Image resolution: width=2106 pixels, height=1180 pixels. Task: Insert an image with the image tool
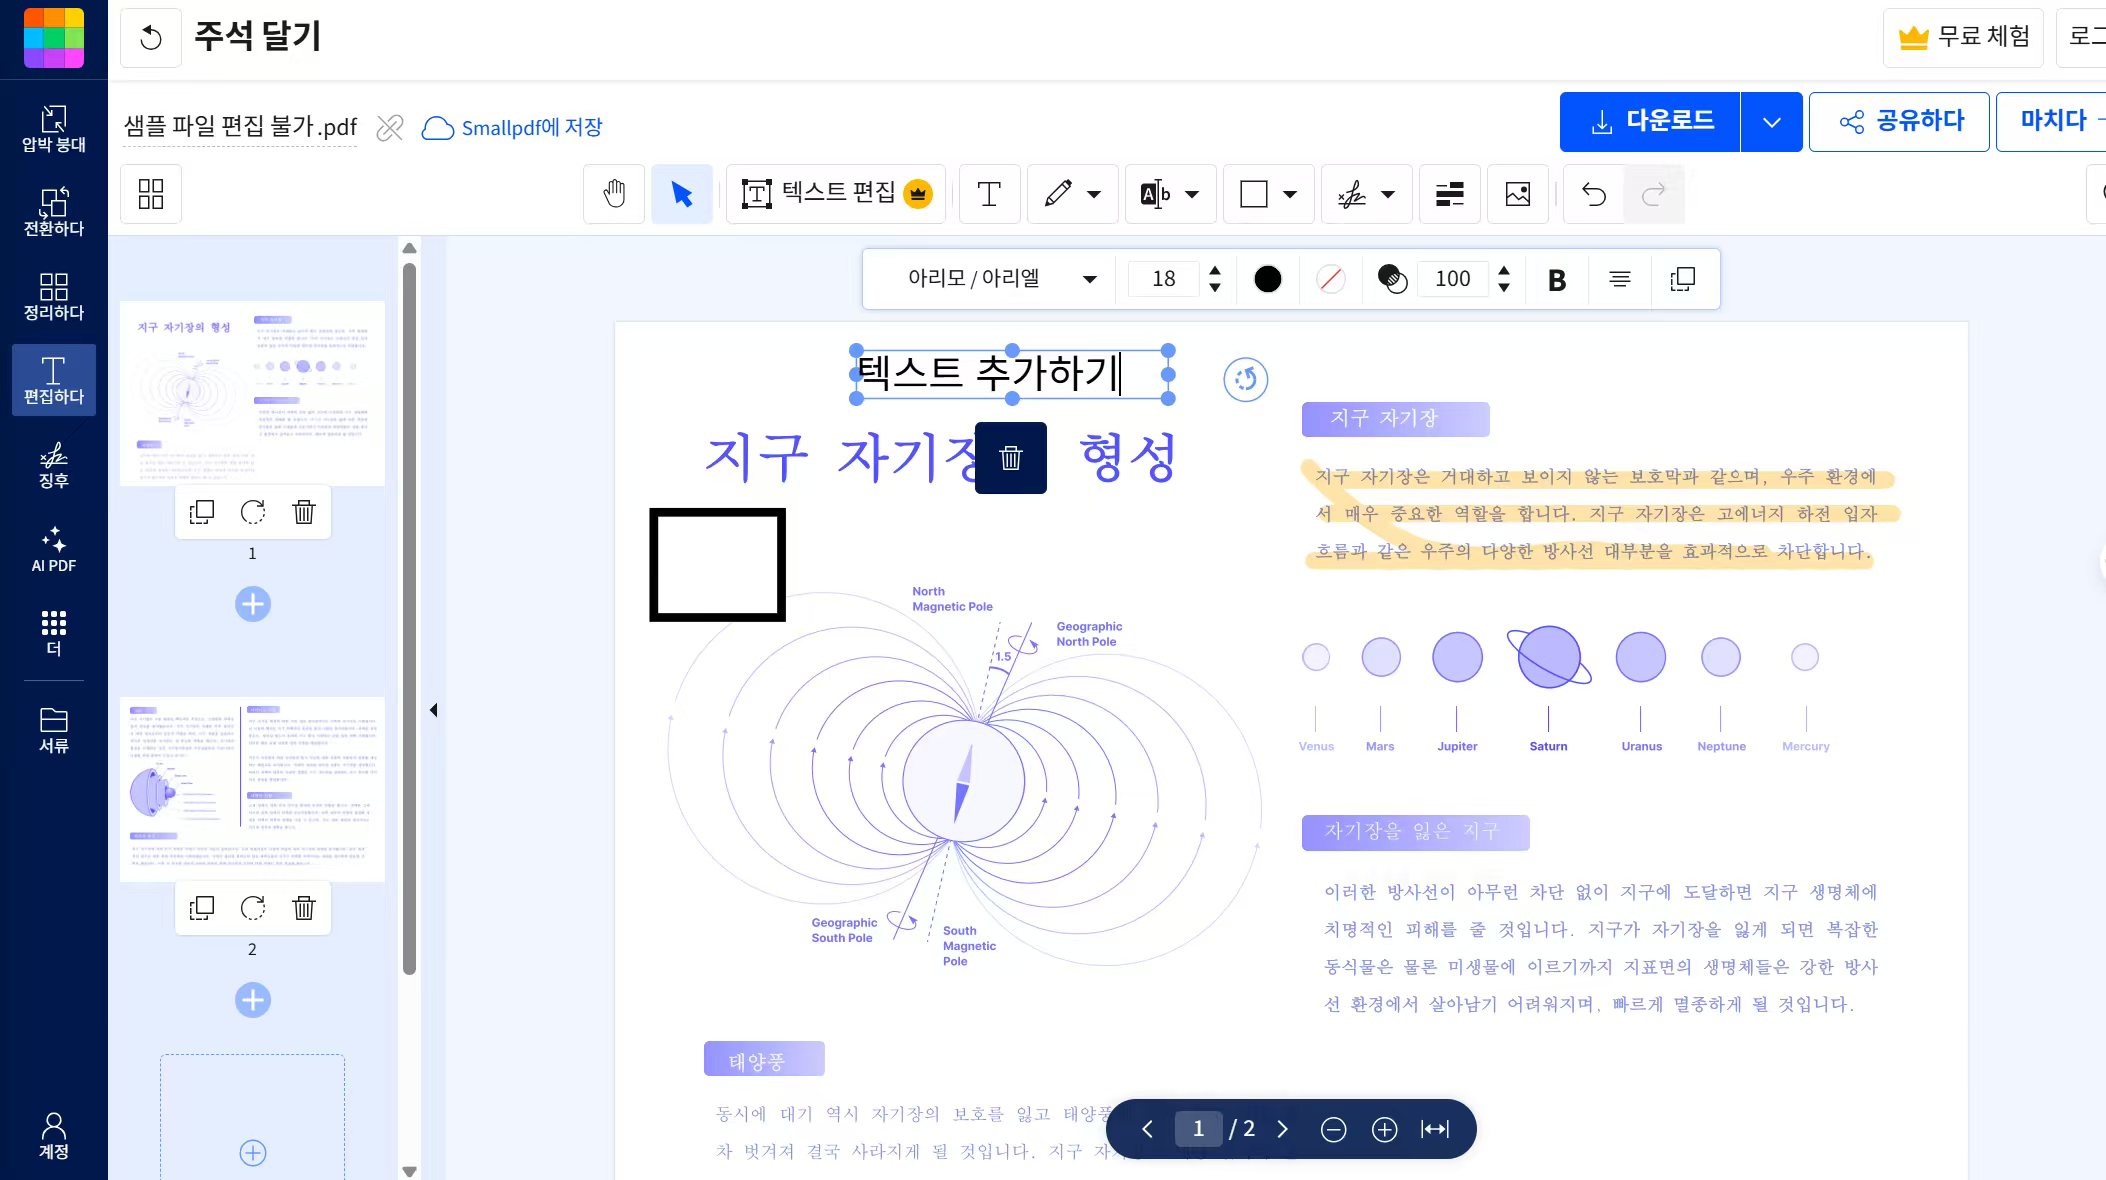tap(1518, 194)
